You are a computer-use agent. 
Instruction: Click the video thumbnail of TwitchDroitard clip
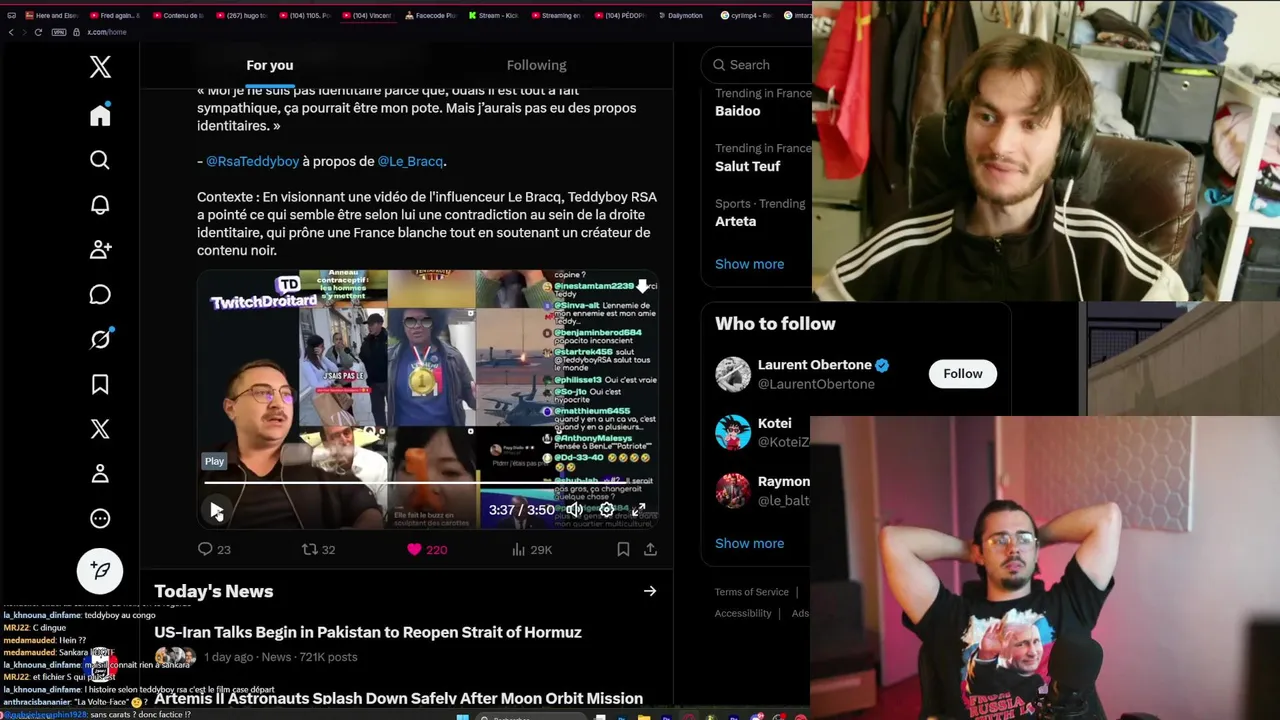click(427, 399)
